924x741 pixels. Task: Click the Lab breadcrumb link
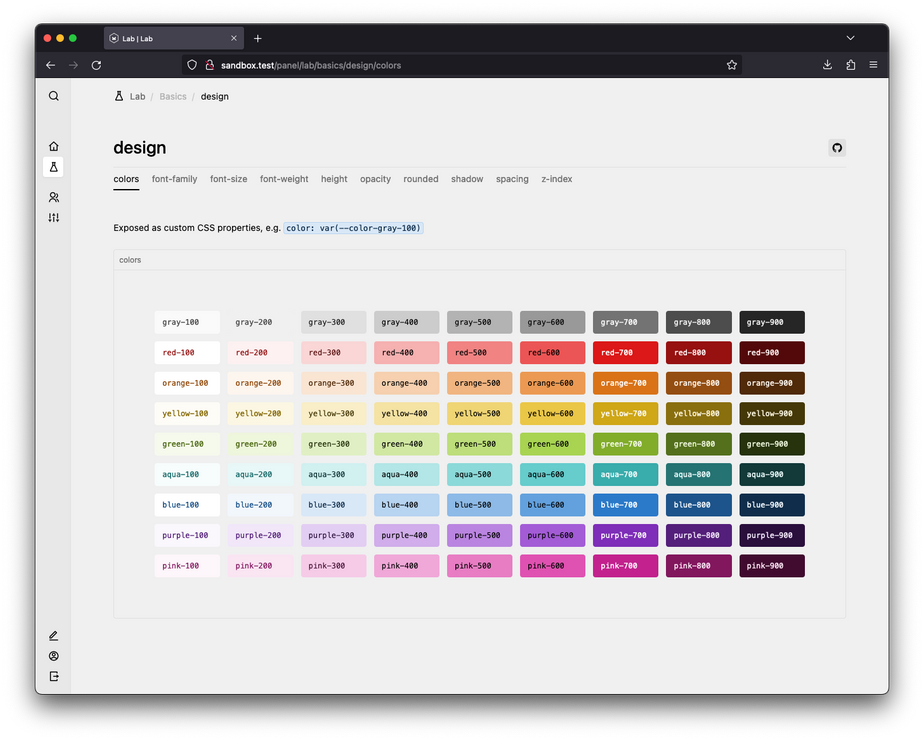pyautogui.click(x=137, y=97)
